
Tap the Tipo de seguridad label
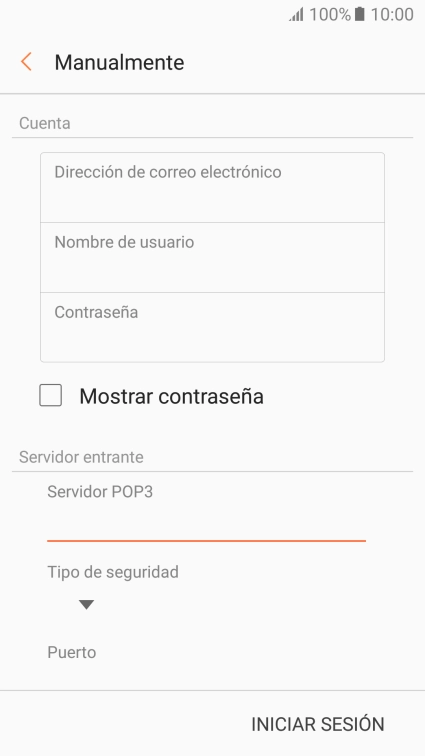(113, 572)
